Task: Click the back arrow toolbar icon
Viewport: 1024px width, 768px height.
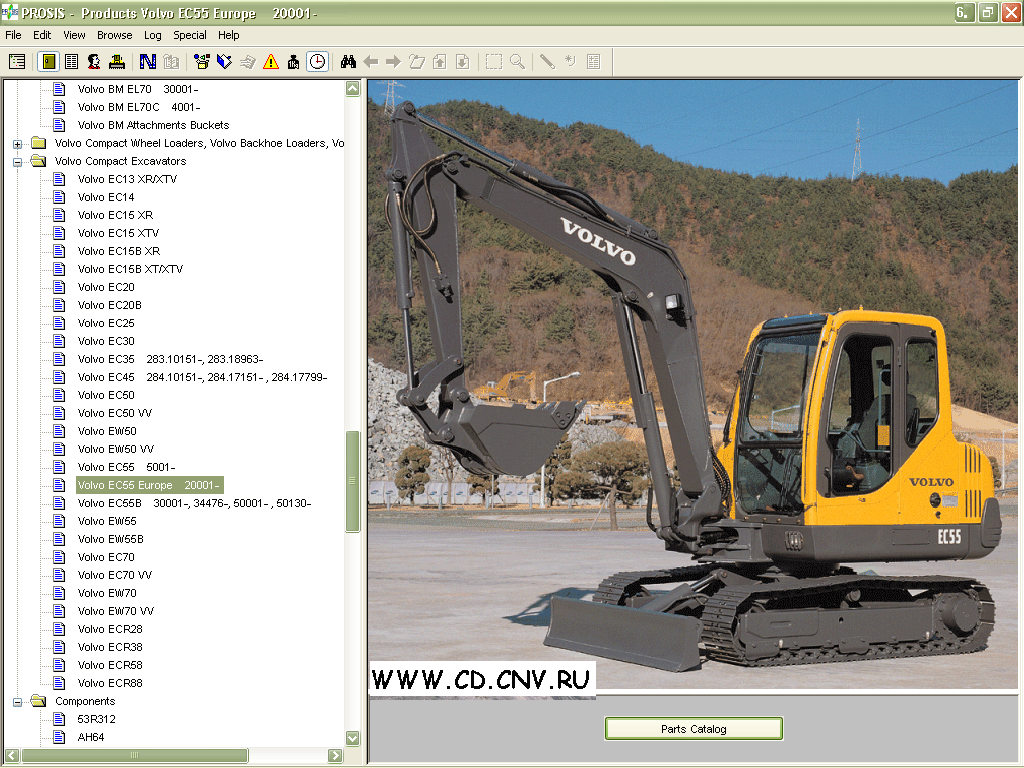Action: [371, 62]
